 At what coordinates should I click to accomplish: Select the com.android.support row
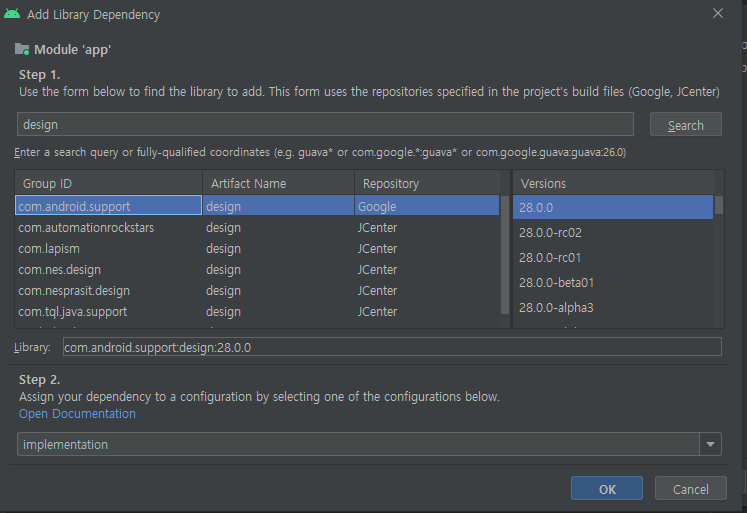coord(257,206)
